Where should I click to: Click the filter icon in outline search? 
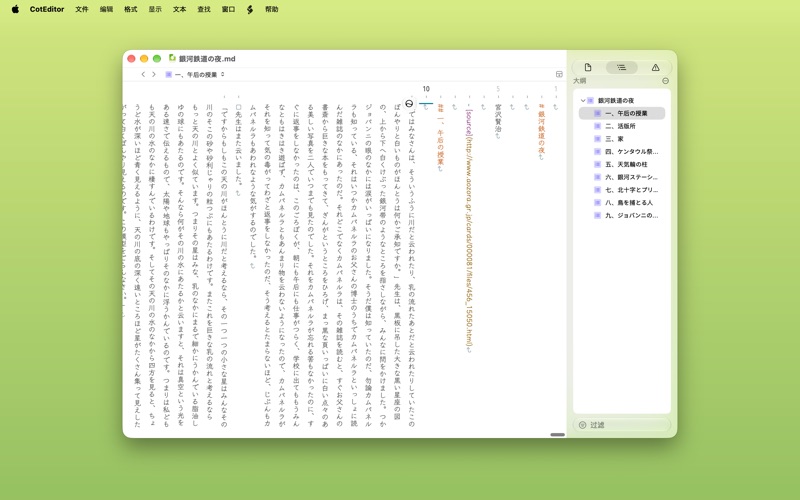582,425
